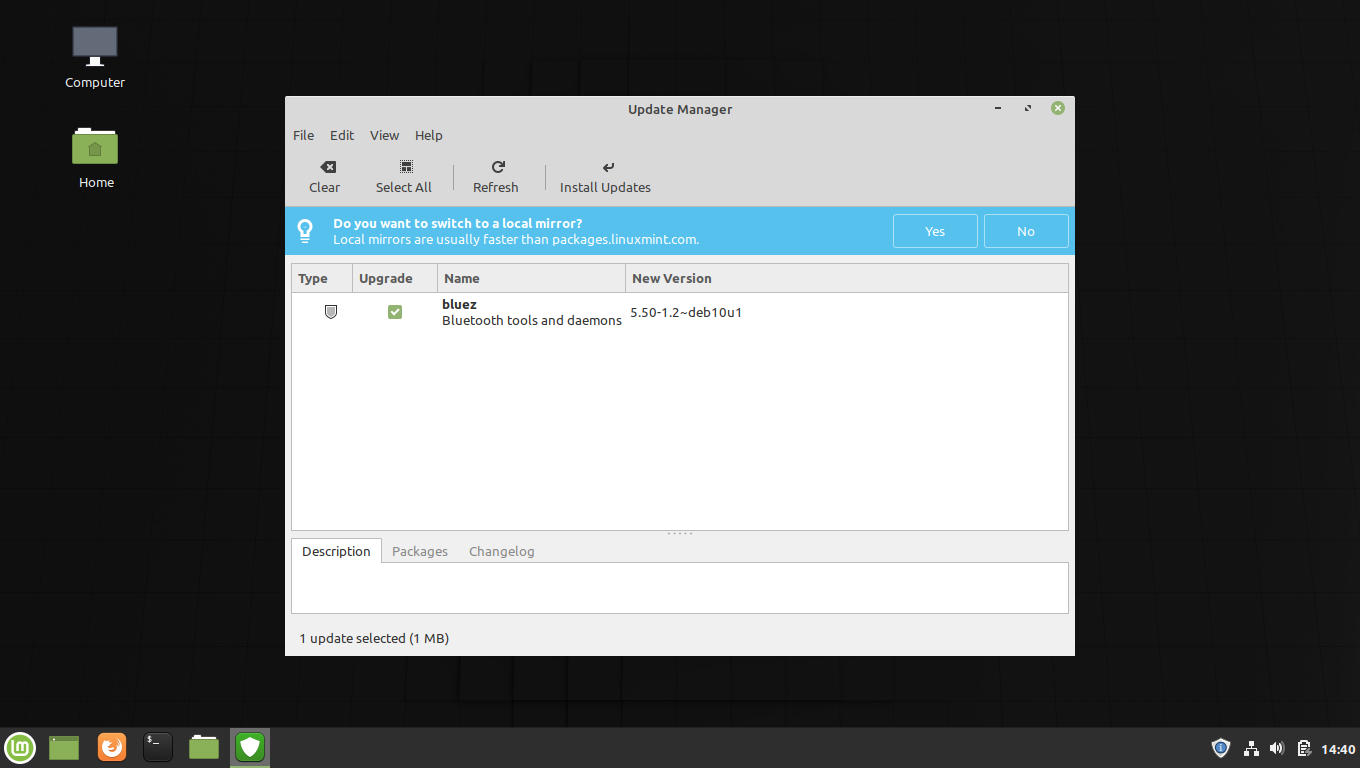This screenshot has height=768, width=1360.
Task: Click the Home folder desktop icon
Action: pyautogui.click(x=95, y=157)
